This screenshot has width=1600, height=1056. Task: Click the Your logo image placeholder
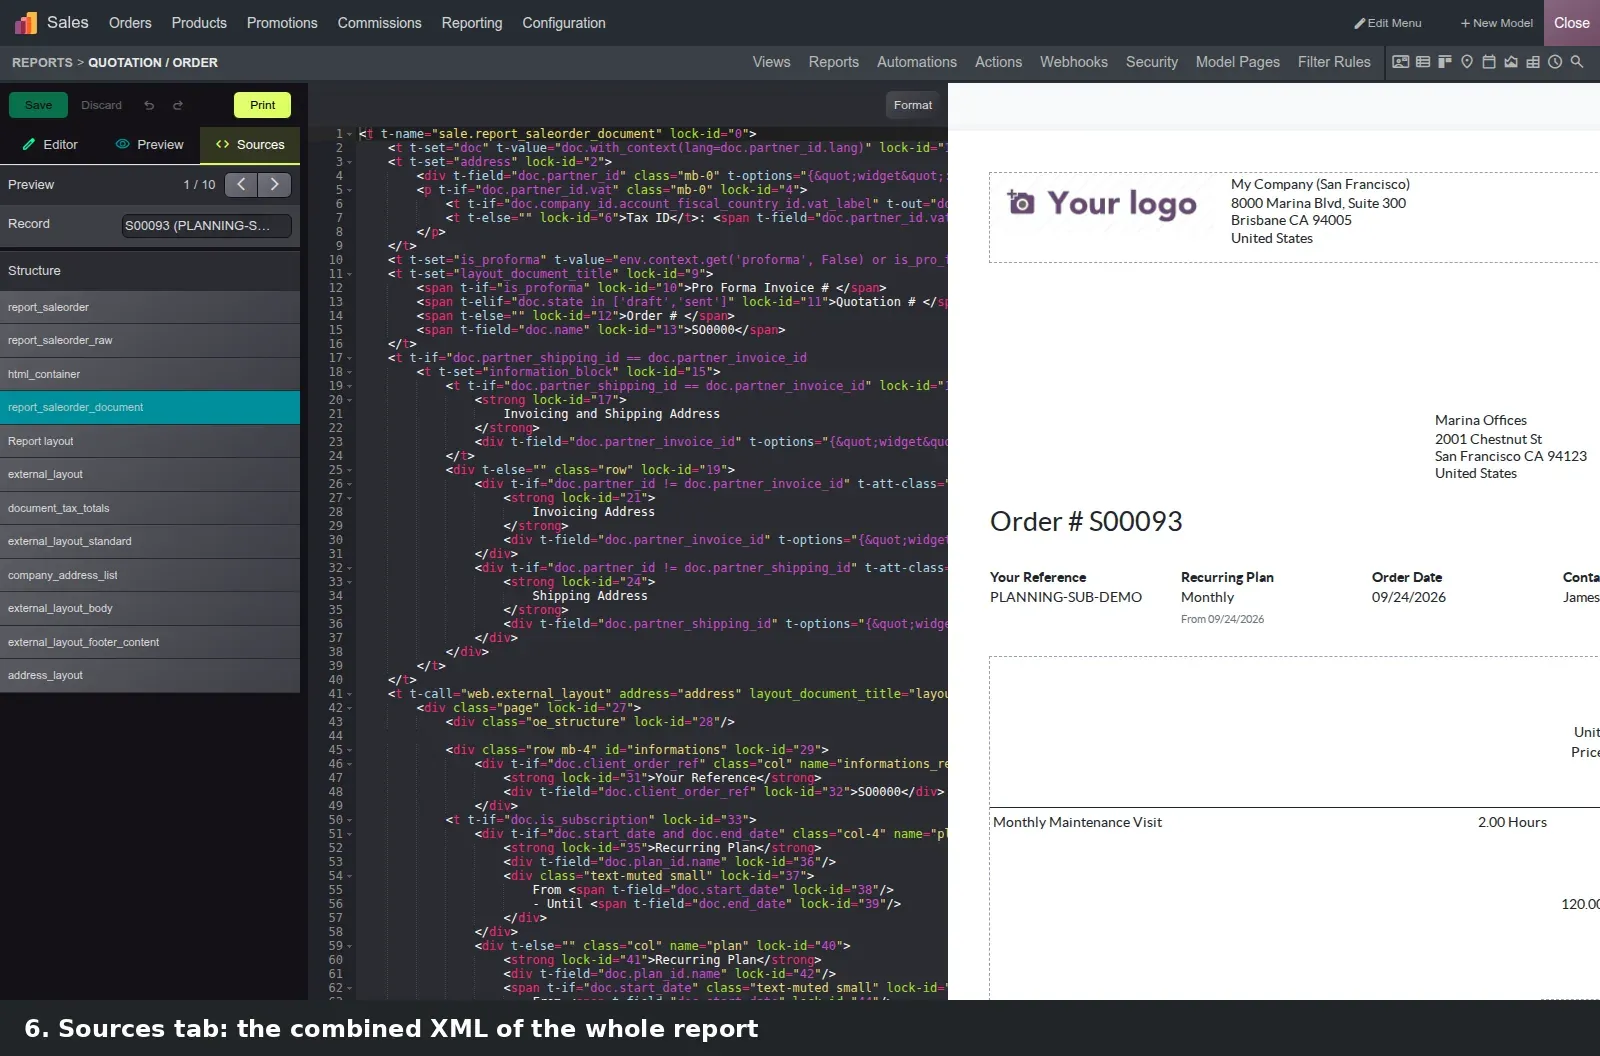(1102, 204)
